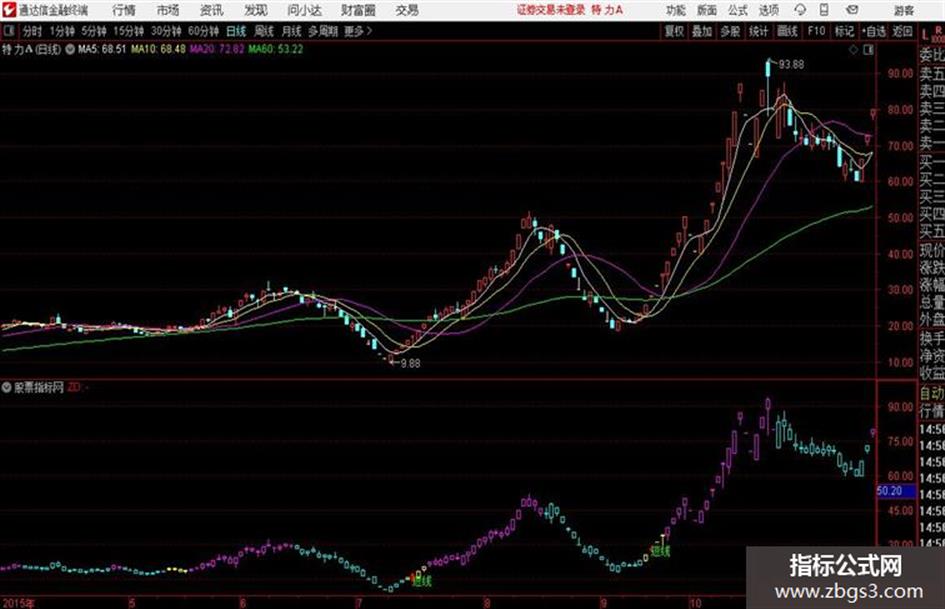Open the mail envelope icon
Image resolution: width=945 pixels, height=609 pixels.
(852, 10)
